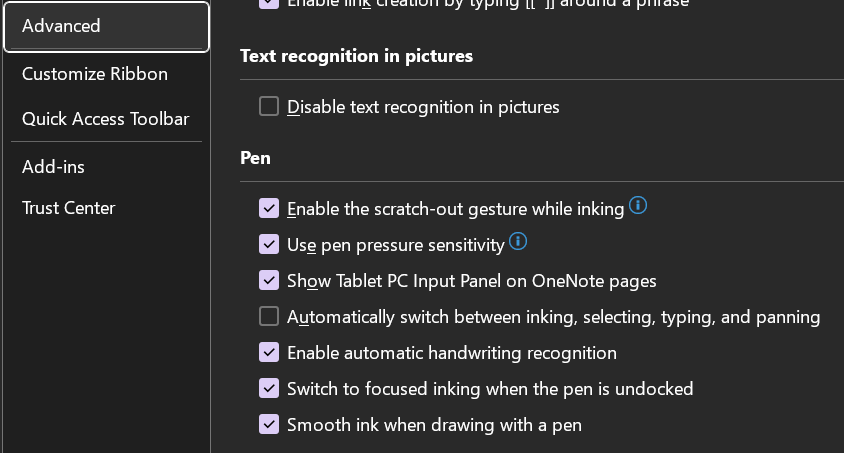This screenshot has width=844, height=453.
Task: Toggle Use pen pressure sensitivity checkbox
Action: tap(269, 244)
